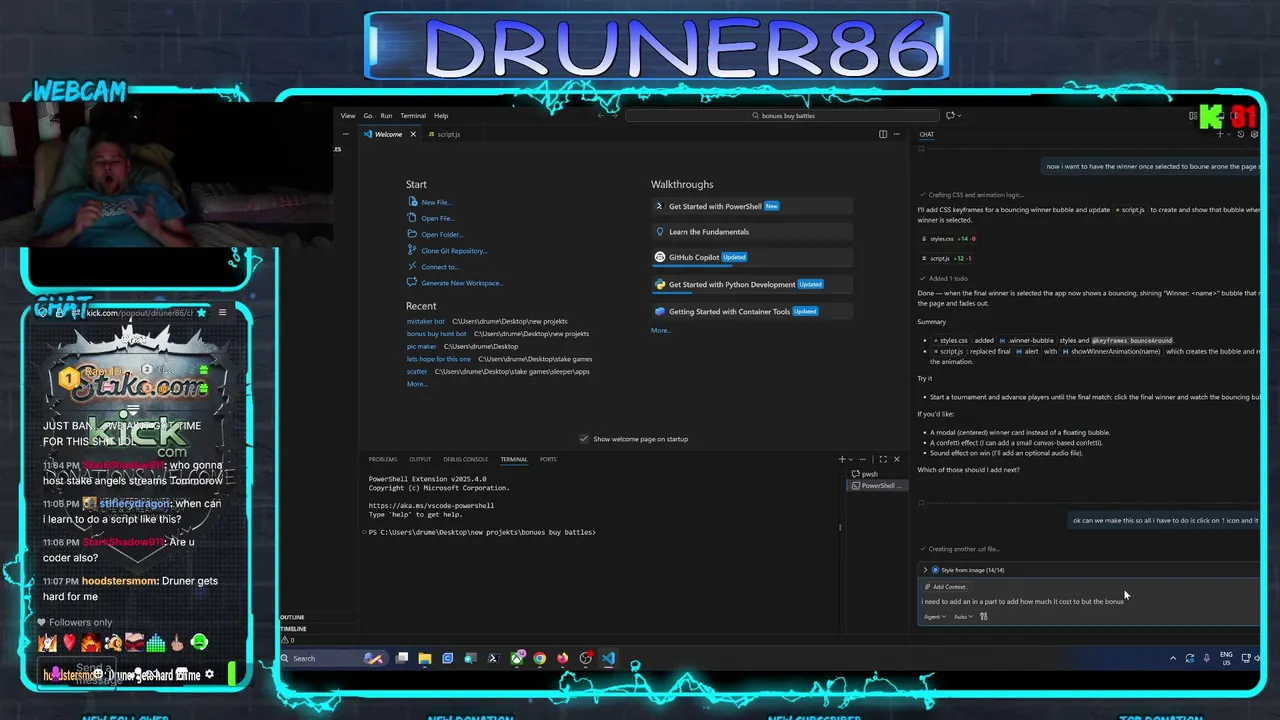
Task: Click the new terminal plus icon
Action: pyautogui.click(x=841, y=459)
